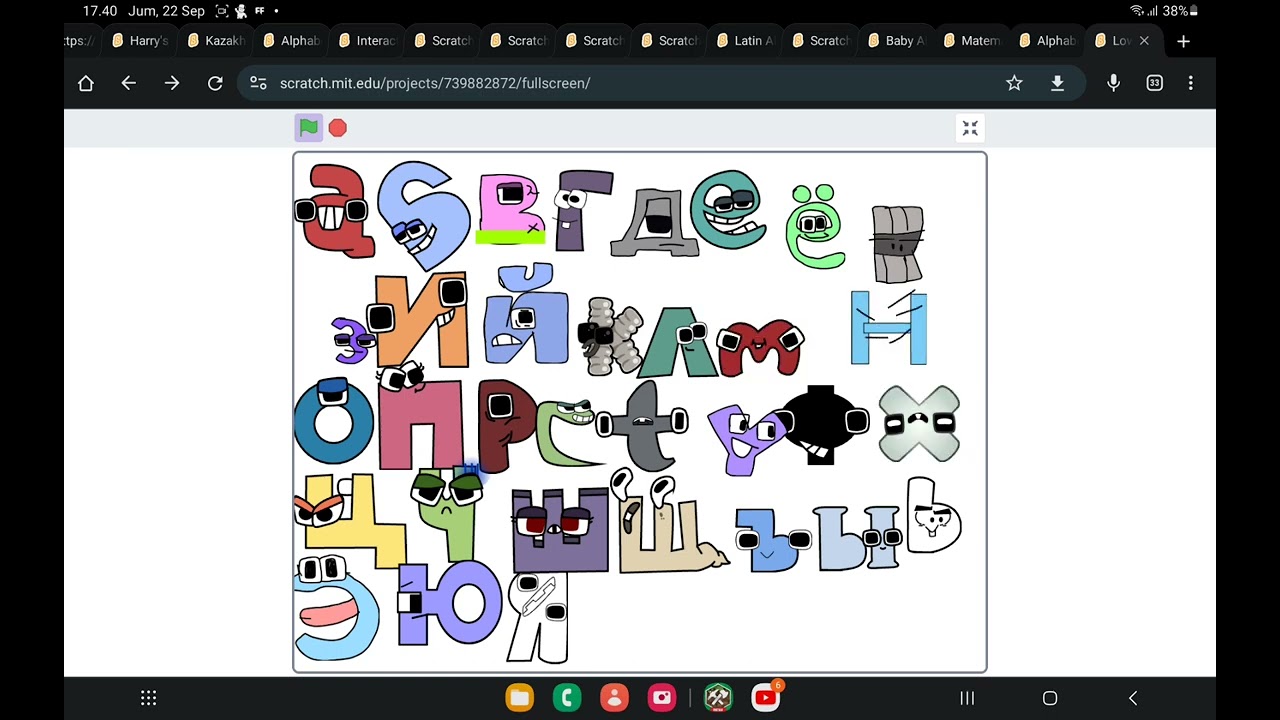
Task: Click the purple letter Ю character
Action: pos(449,603)
